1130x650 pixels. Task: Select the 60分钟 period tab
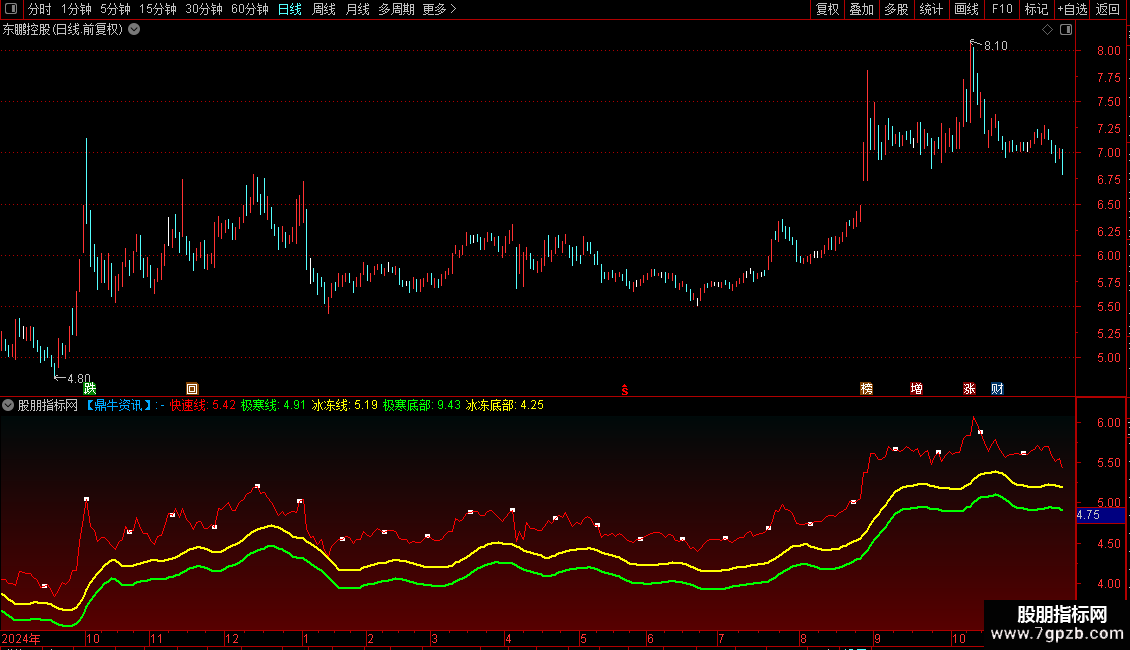click(x=249, y=9)
